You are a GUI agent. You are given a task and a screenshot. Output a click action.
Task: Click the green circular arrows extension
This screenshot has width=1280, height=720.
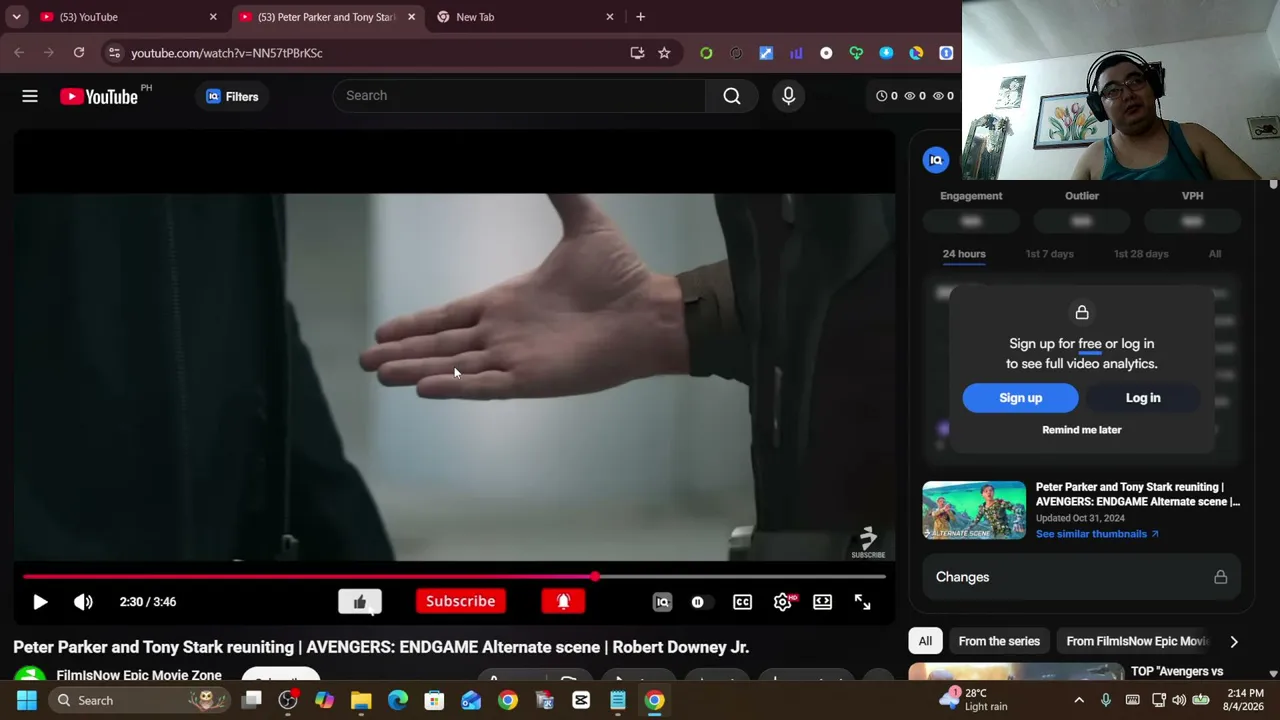(706, 53)
